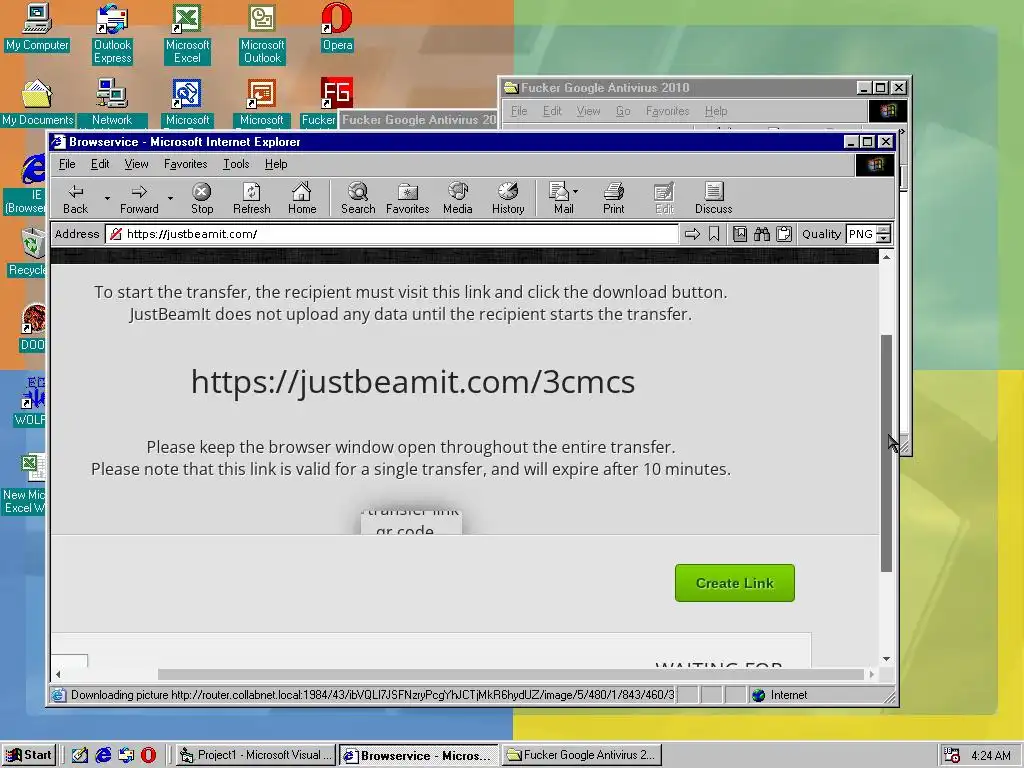Select the Outlook Express desktop icon

112,34
